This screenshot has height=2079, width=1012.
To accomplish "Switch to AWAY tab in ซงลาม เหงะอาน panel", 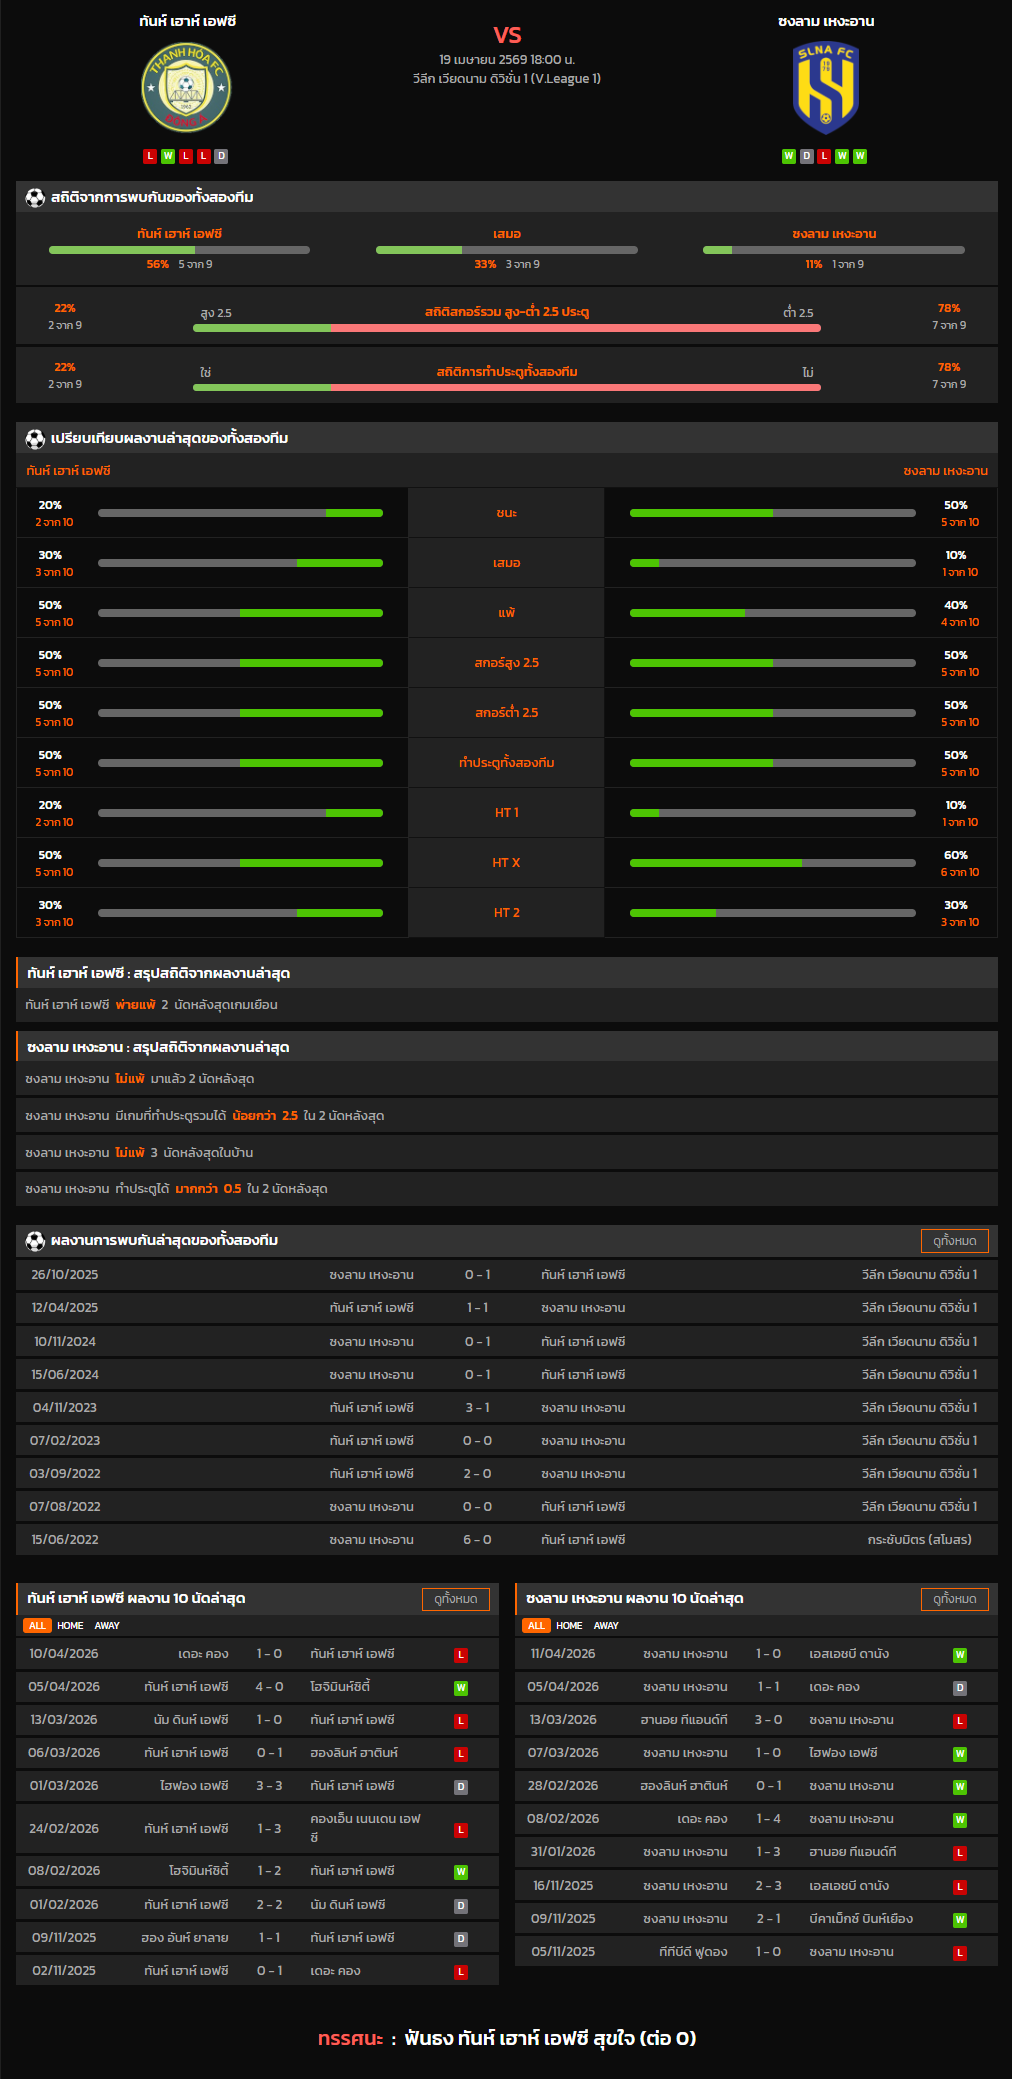I will coord(606,1626).
